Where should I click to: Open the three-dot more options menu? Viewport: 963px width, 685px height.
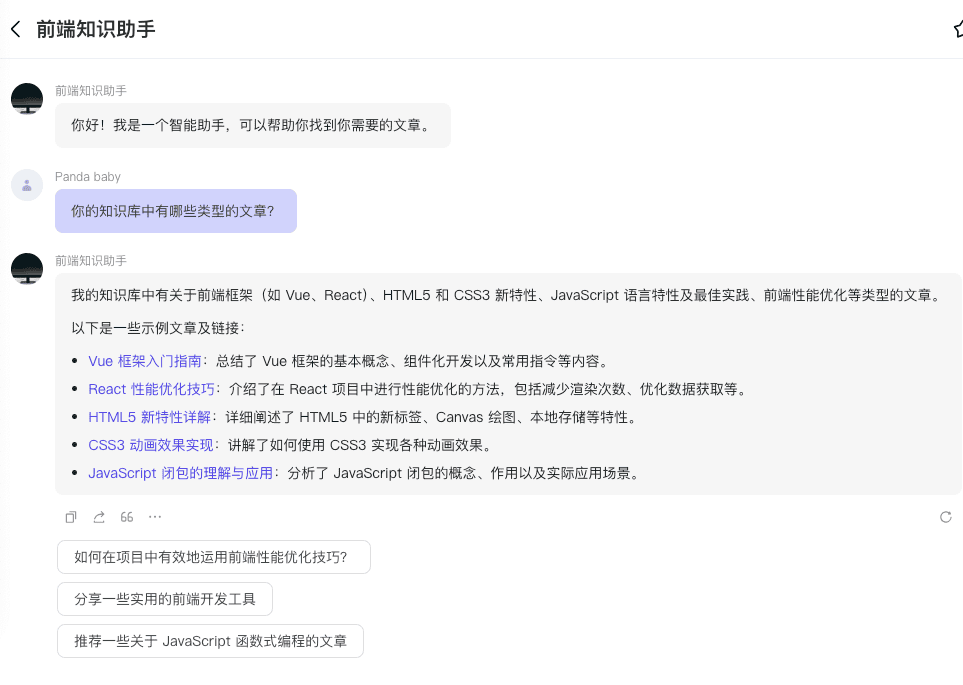(x=155, y=517)
